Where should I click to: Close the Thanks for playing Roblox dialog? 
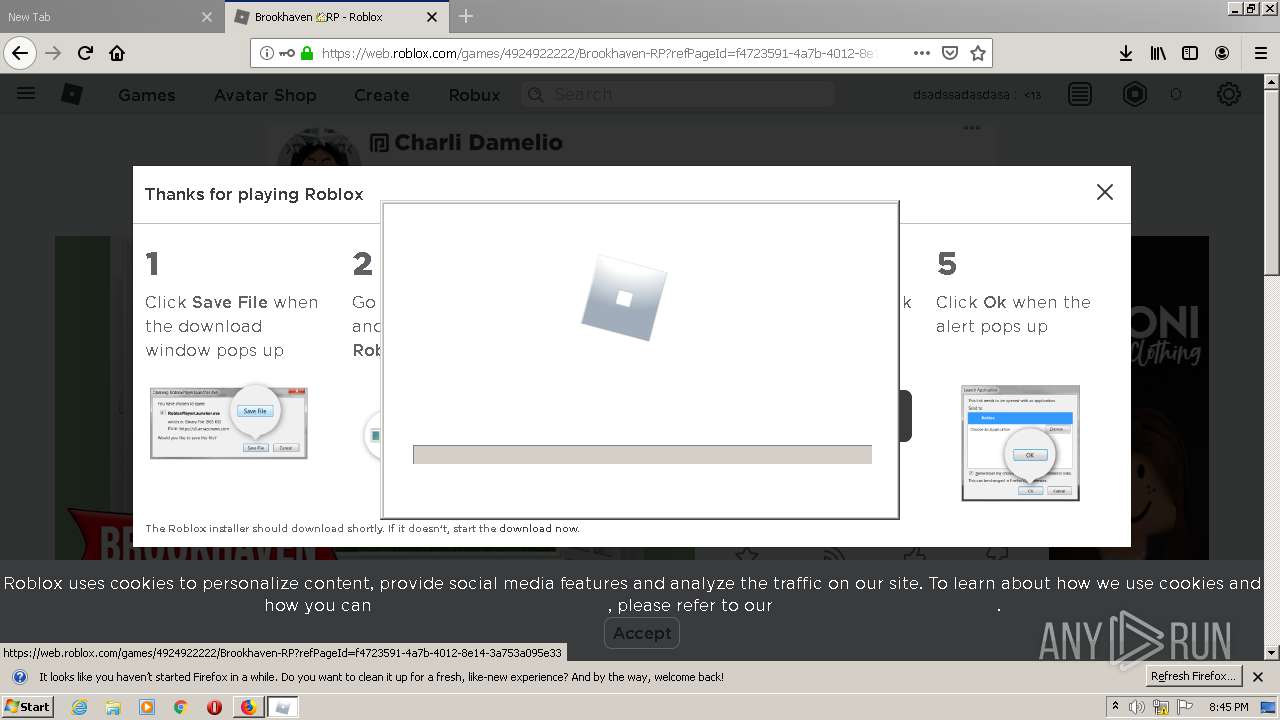[1104, 192]
